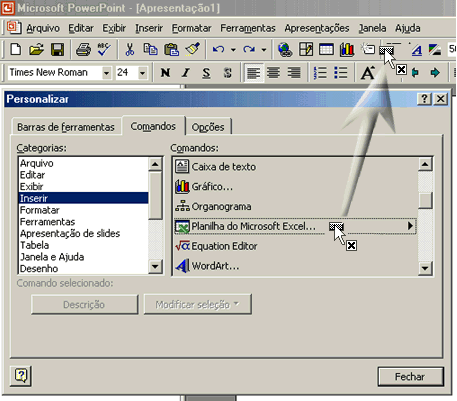
Task: Open the Arquivo menu
Action: coord(43,28)
